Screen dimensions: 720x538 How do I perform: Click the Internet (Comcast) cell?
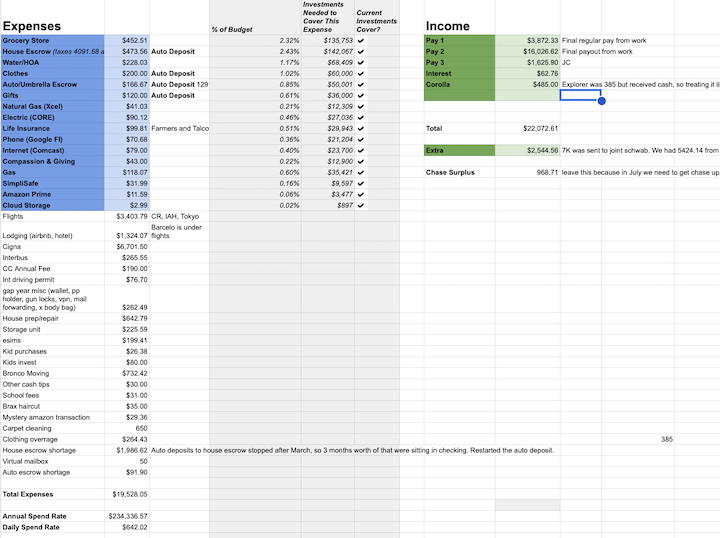52,151
